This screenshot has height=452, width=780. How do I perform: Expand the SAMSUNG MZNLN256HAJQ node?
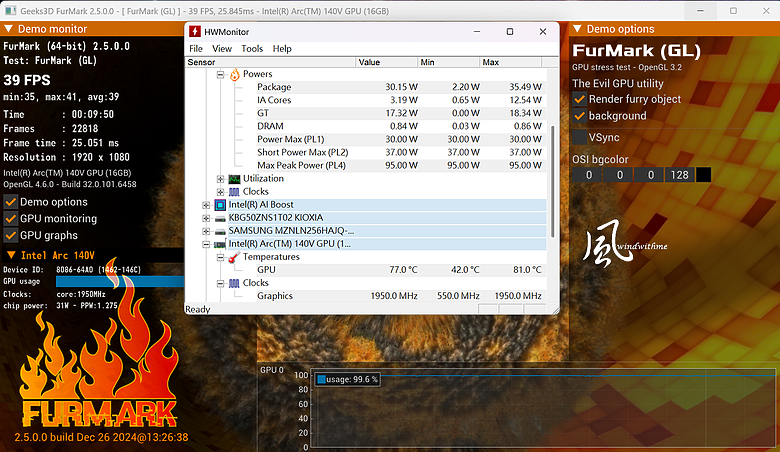click(x=206, y=231)
